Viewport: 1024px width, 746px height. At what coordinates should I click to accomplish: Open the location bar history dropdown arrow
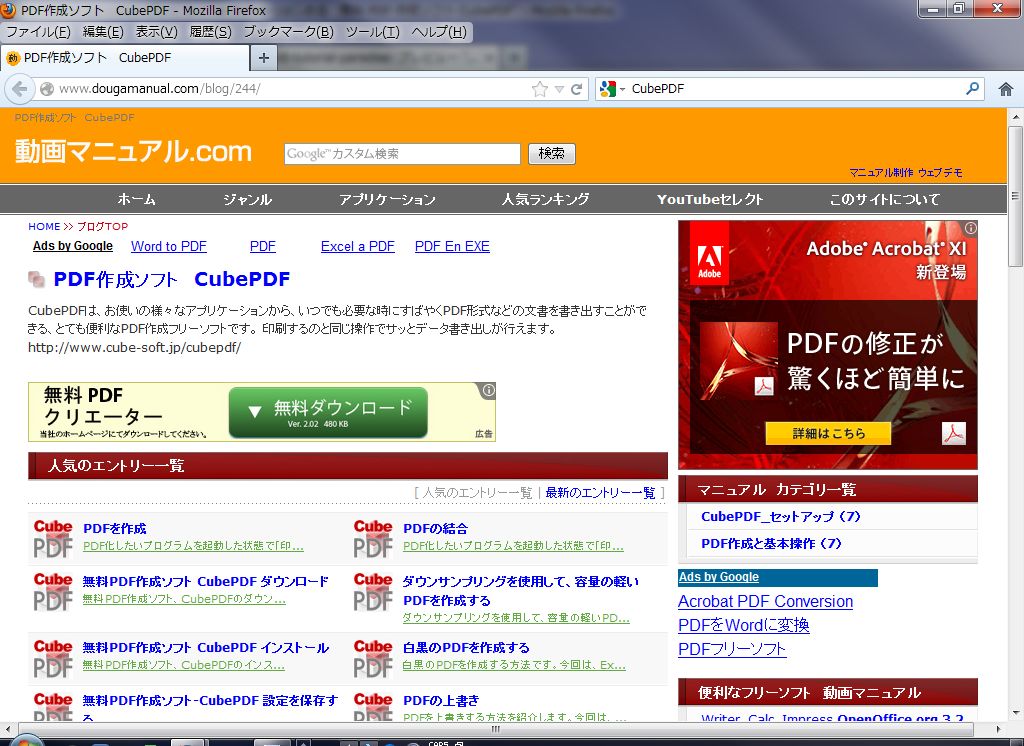pos(560,88)
